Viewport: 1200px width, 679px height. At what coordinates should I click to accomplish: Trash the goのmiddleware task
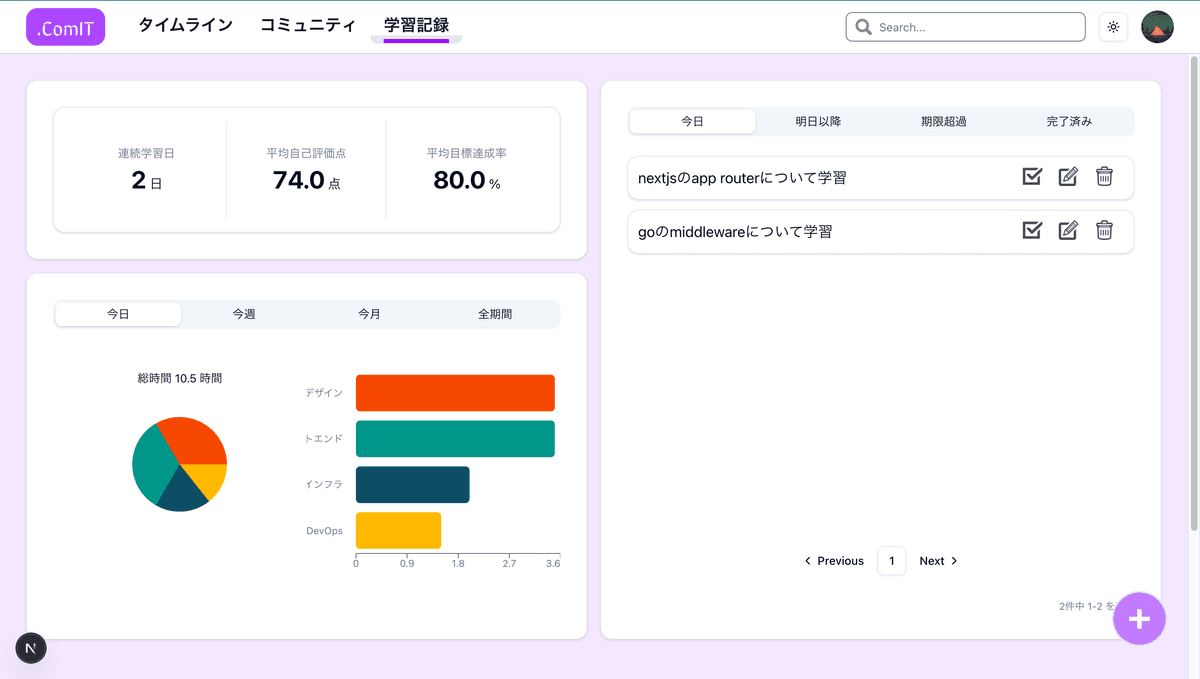1104,230
